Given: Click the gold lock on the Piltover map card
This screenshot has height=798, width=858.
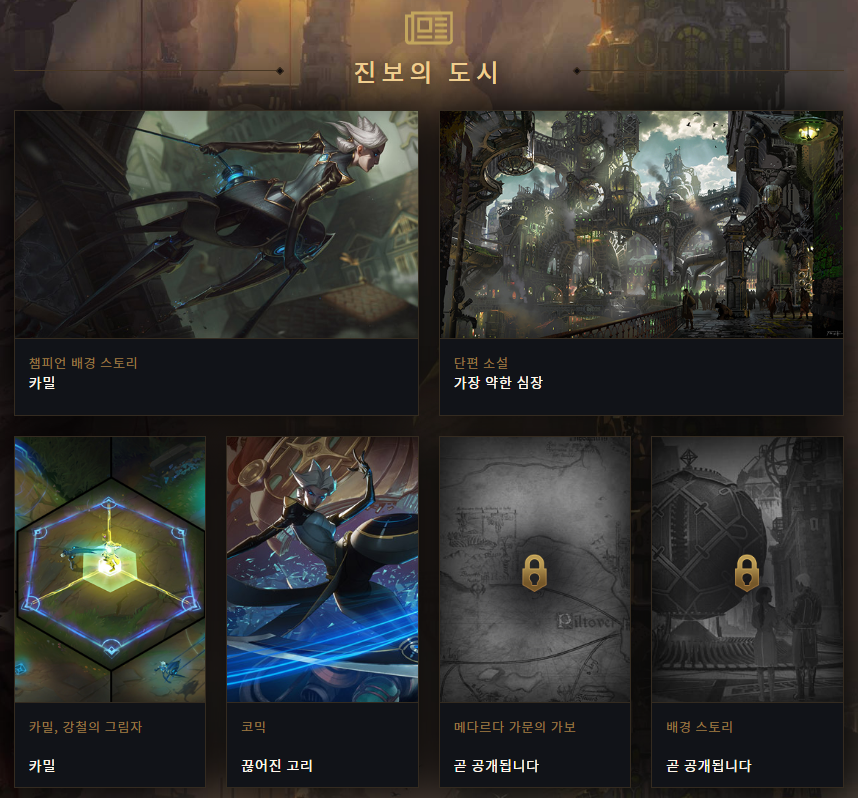Looking at the screenshot, I should 535,573.
